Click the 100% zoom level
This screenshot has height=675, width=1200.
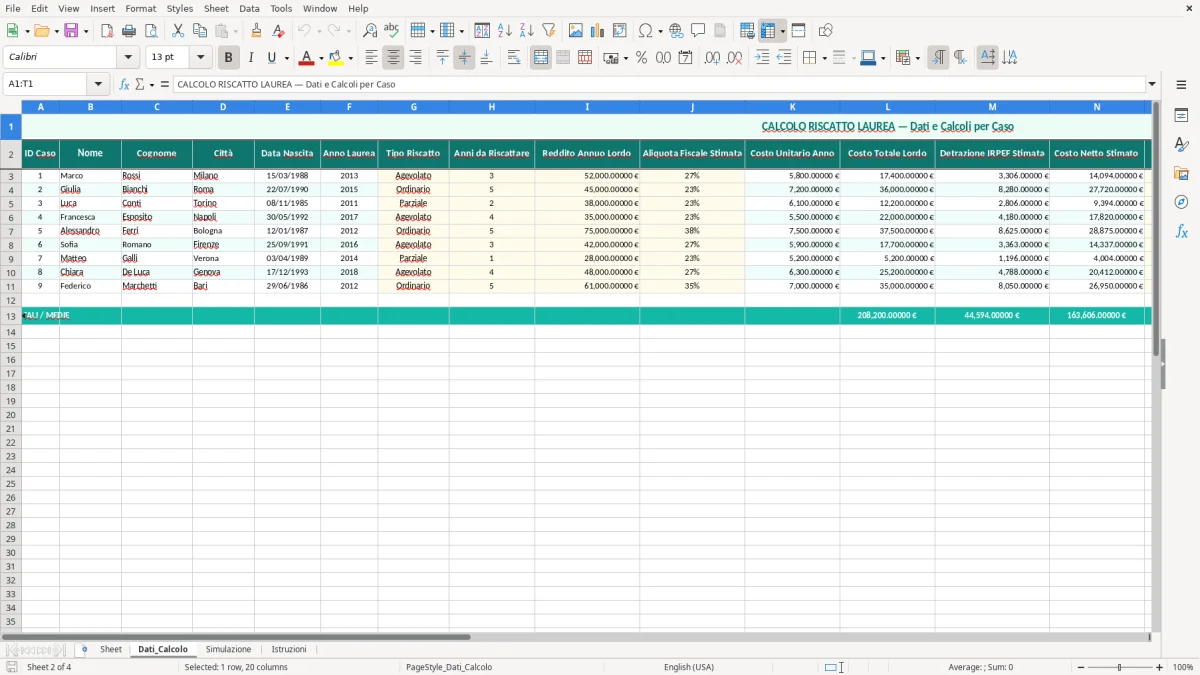coord(1183,667)
